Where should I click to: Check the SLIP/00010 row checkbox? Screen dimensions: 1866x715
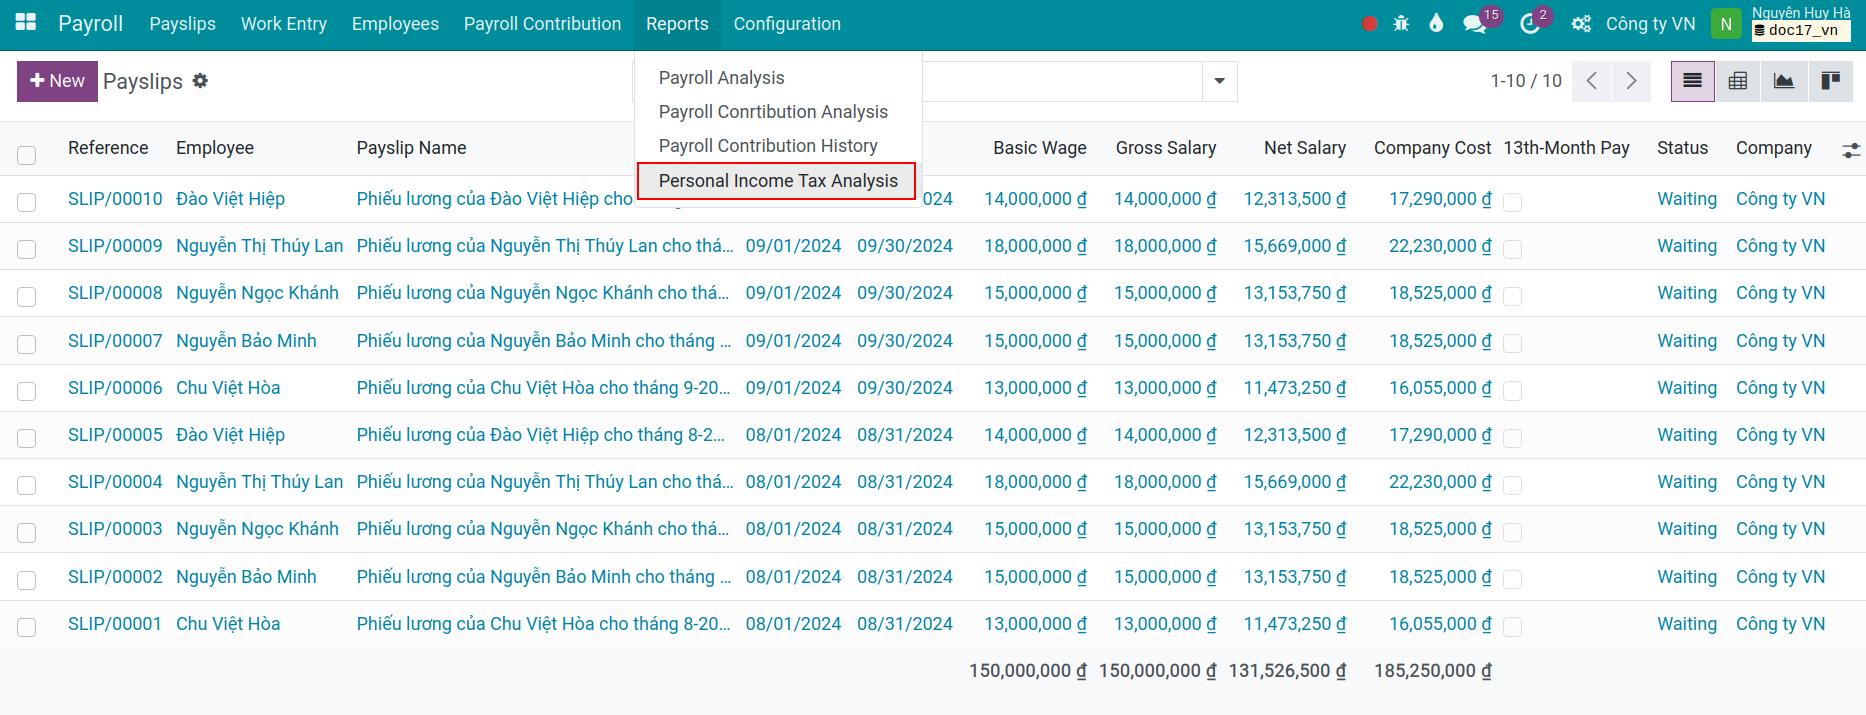click(27, 202)
